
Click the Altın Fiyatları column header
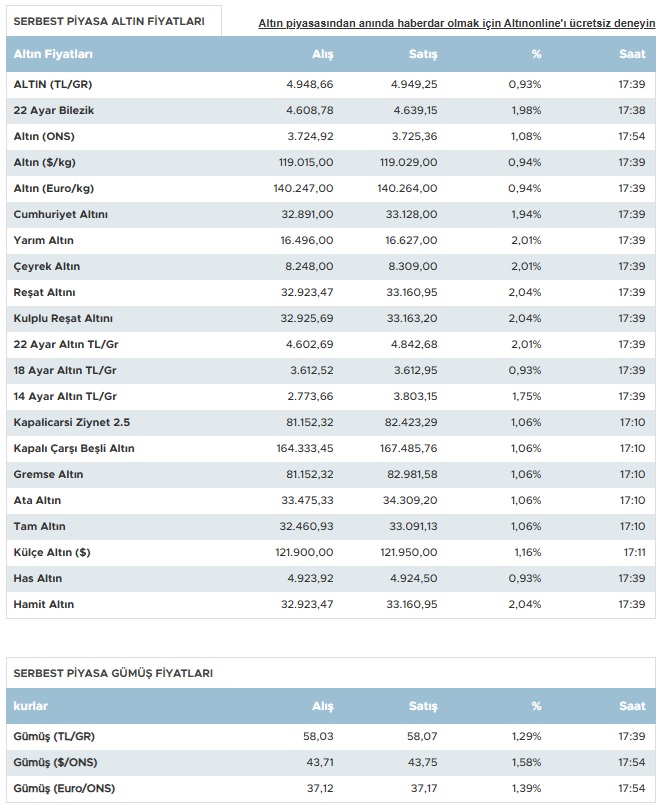(53, 54)
